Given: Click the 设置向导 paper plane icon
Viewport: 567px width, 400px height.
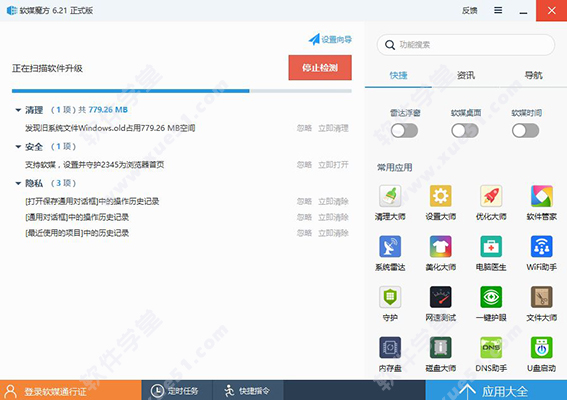Looking at the screenshot, I should pyautogui.click(x=314, y=39).
